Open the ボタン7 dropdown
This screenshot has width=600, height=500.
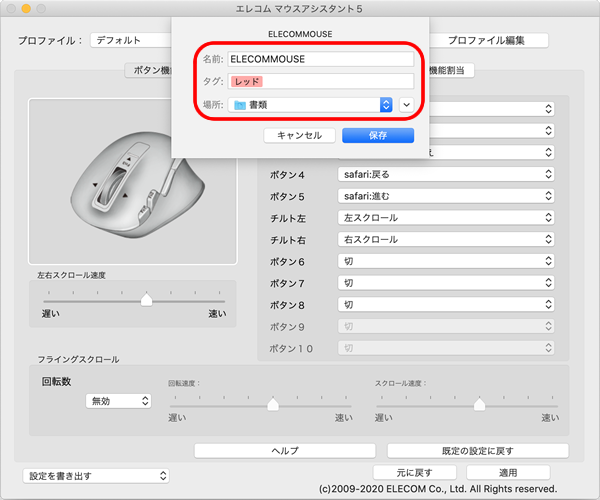[x=446, y=283]
